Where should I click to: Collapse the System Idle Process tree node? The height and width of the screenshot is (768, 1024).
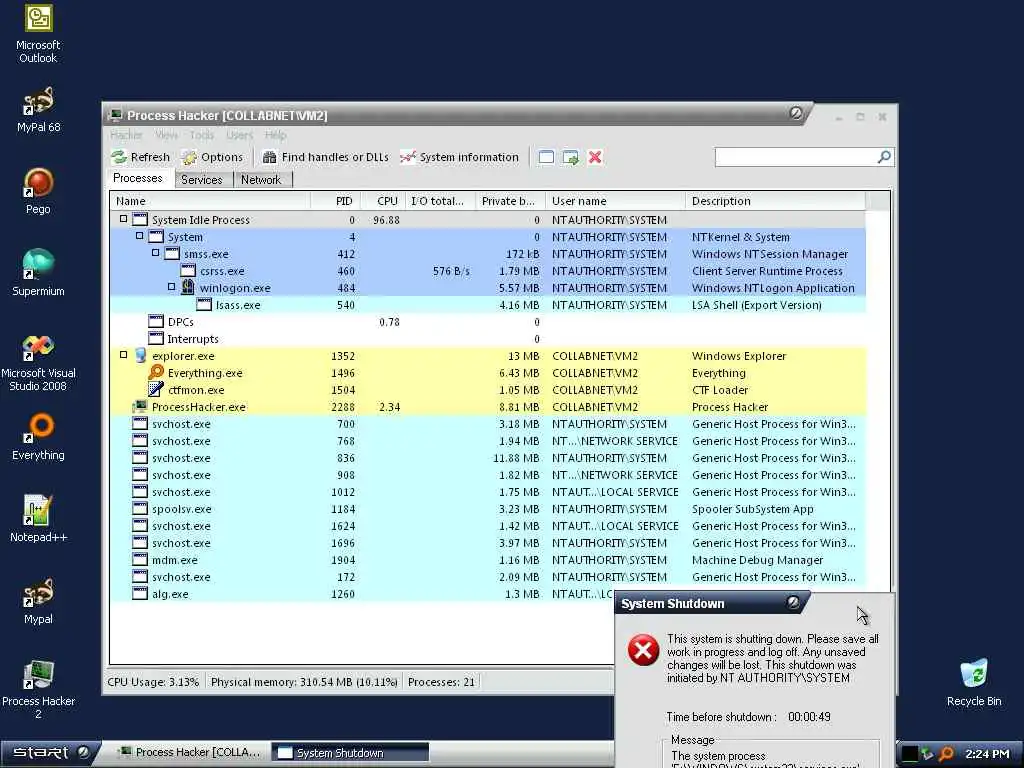click(123, 219)
